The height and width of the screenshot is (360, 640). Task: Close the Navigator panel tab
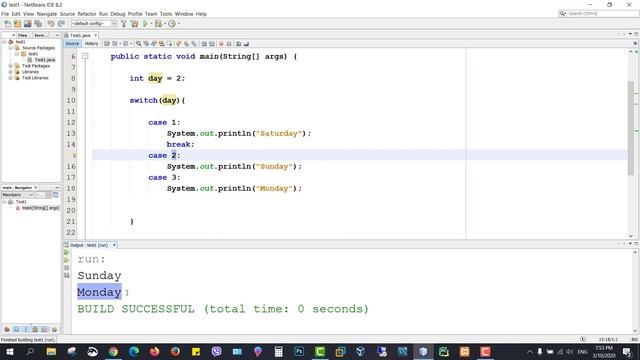click(36, 188)
